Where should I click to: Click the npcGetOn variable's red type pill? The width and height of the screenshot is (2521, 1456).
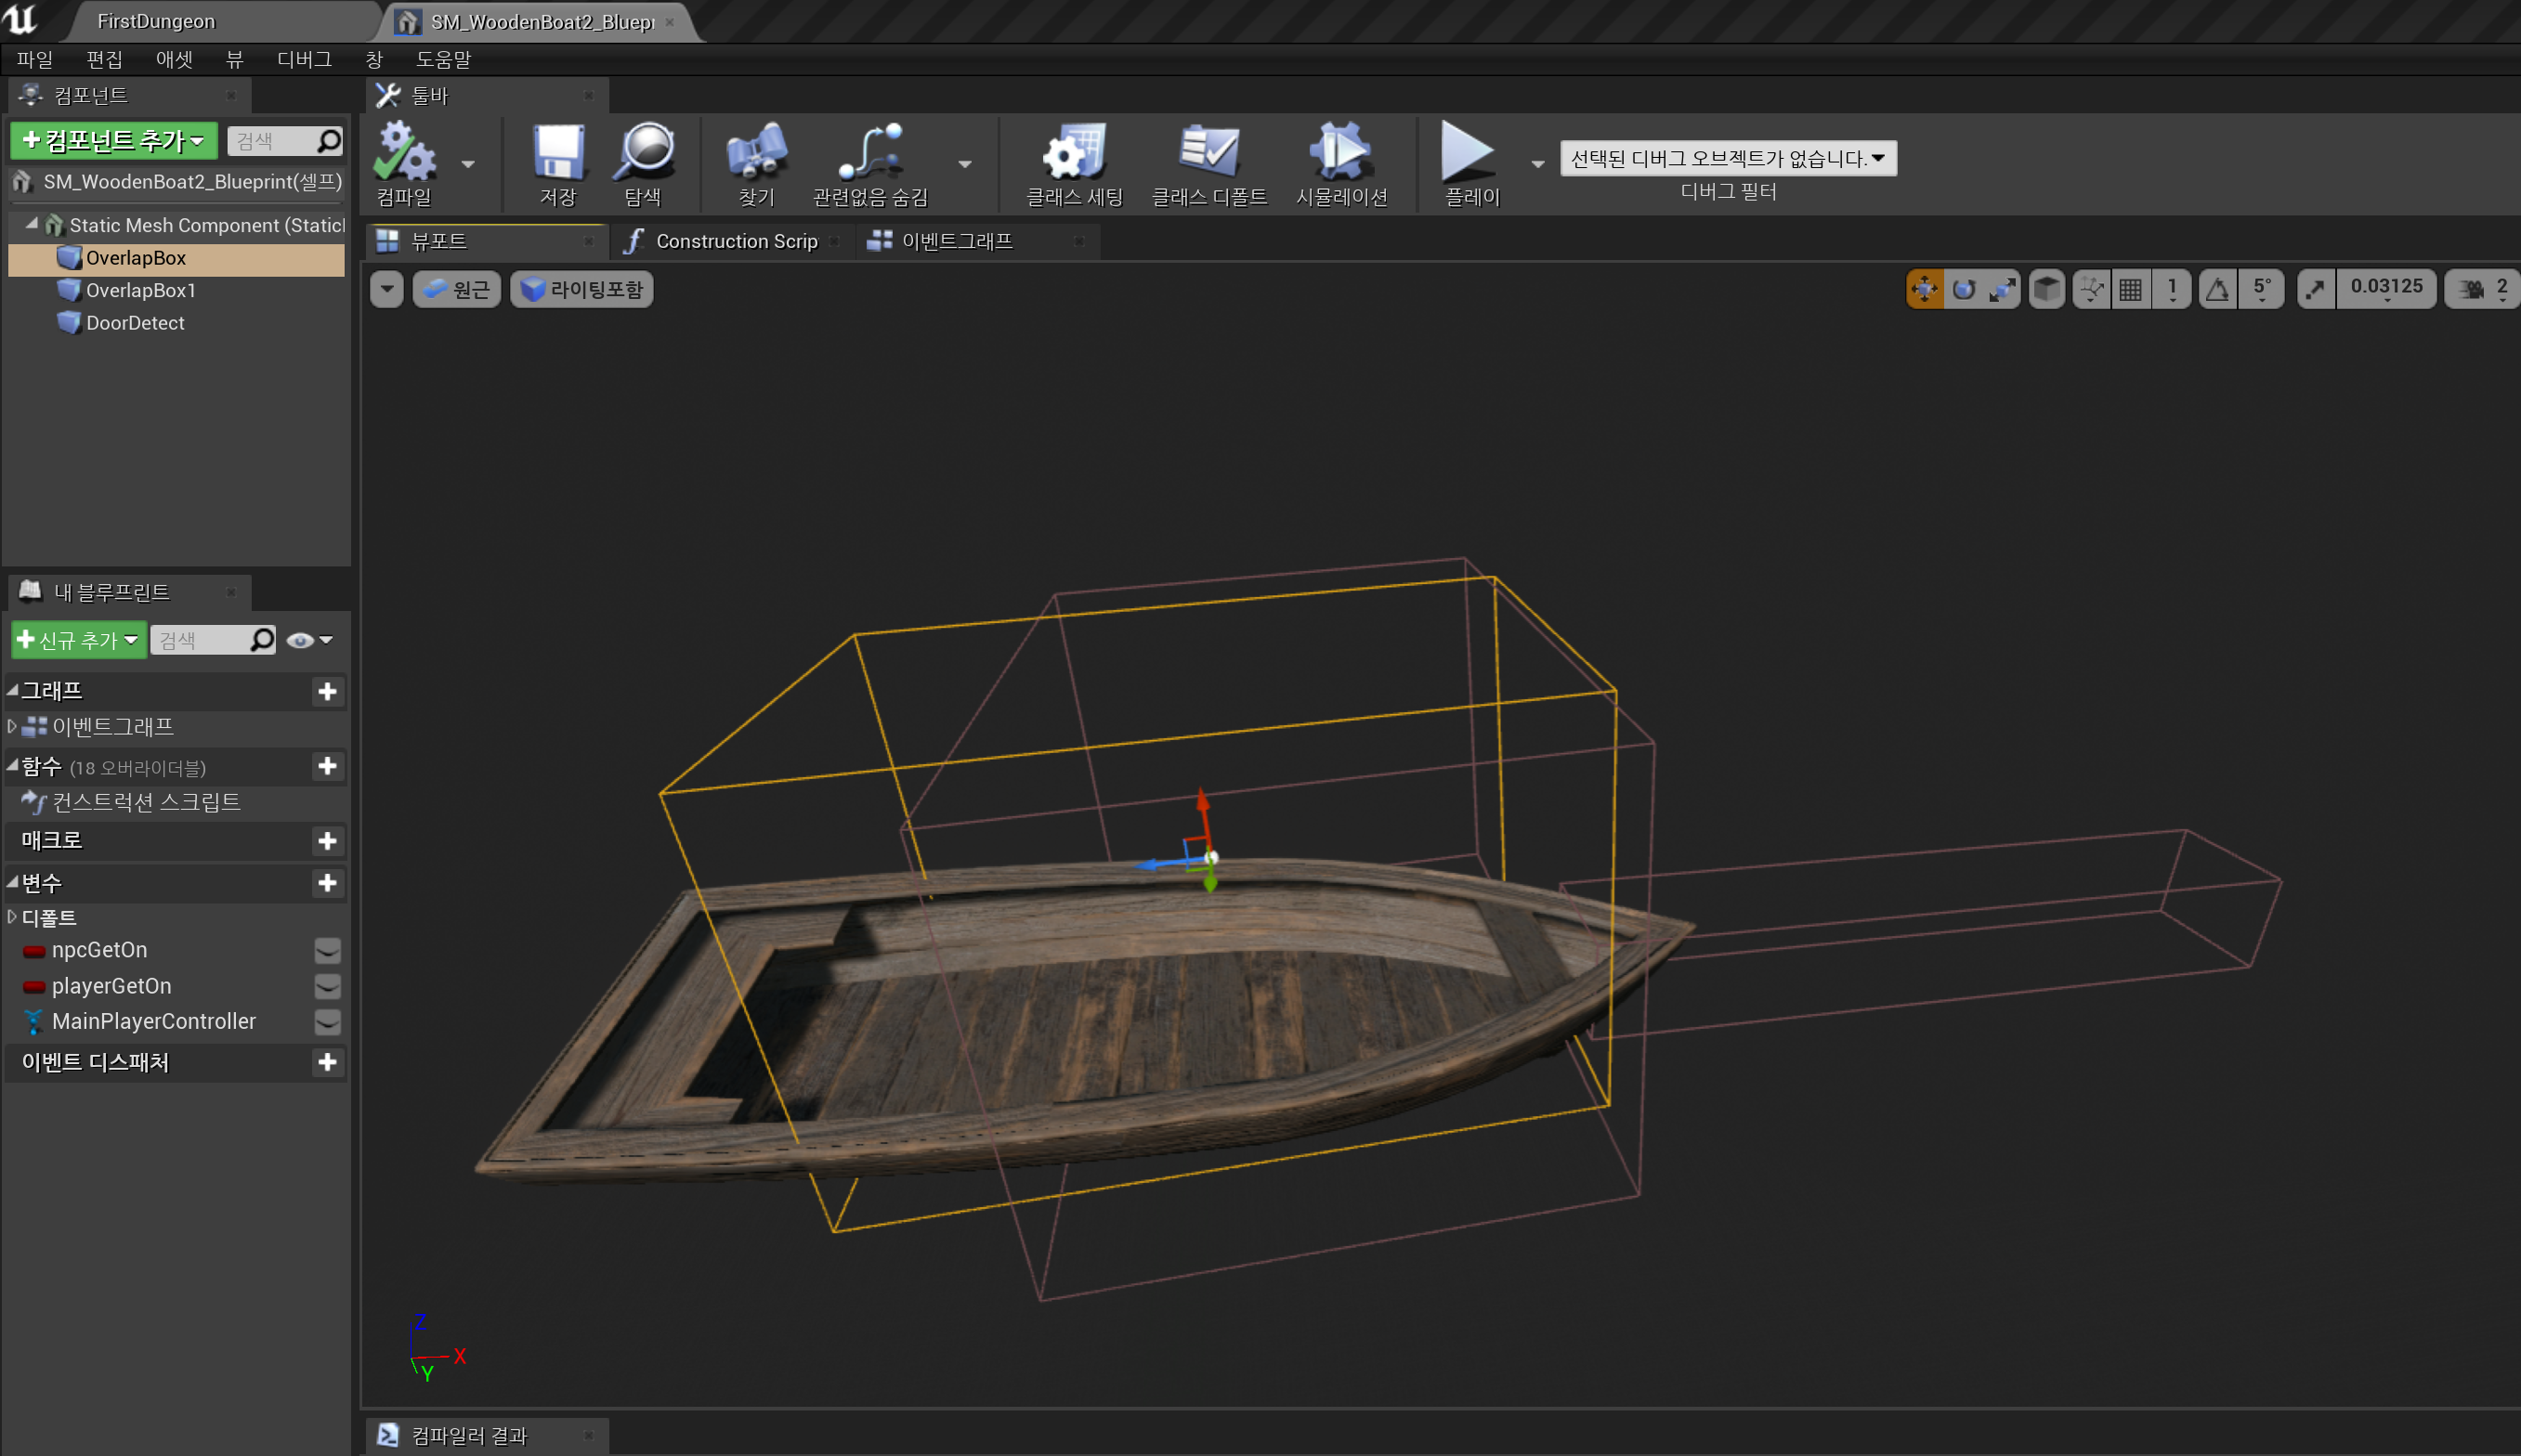(33, 951)
